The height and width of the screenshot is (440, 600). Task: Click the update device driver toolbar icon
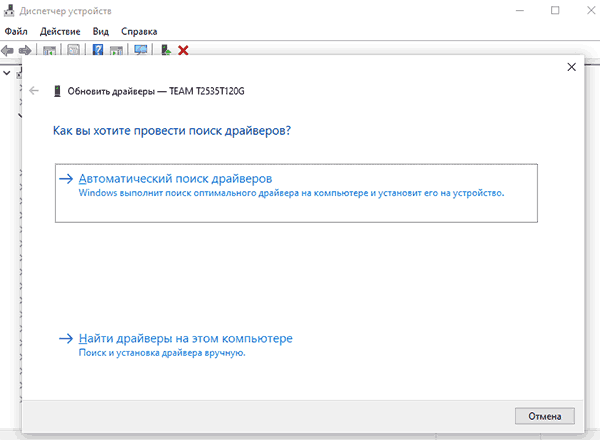[166, 50]
